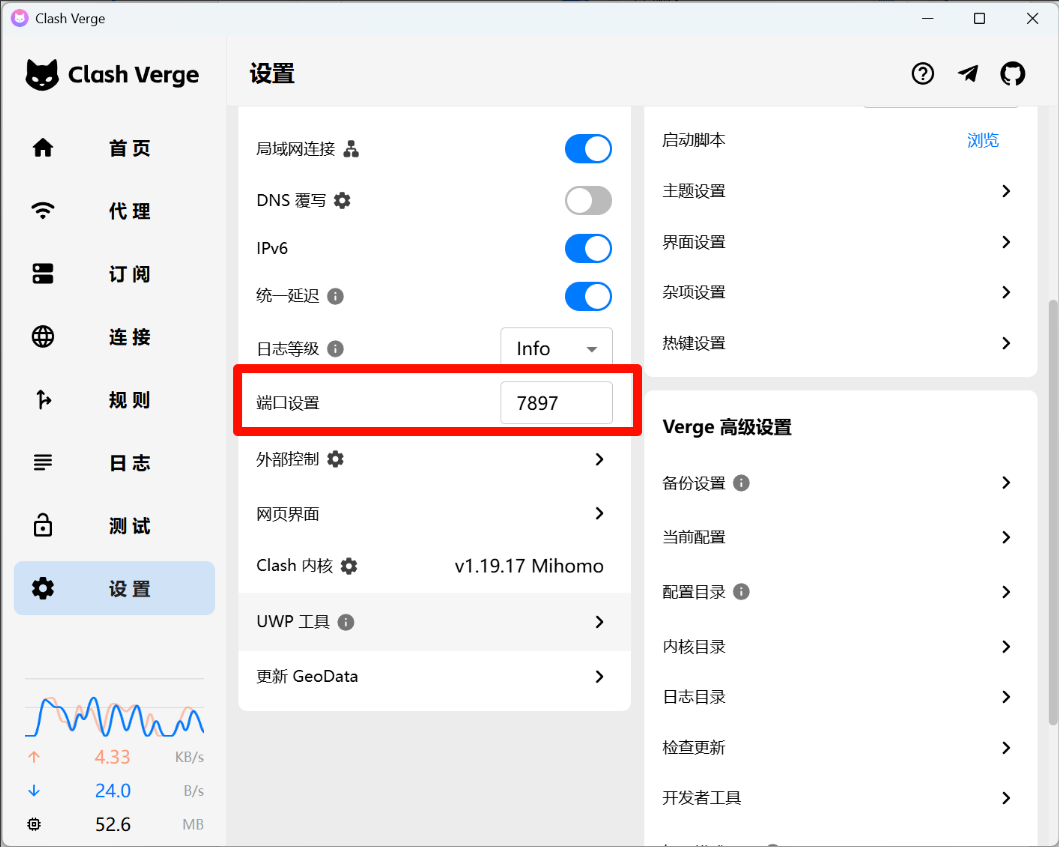Image resolution: width=1059 pixels, height=847 pixels.
Task: Click info icon next to 备份设置
Action: pyautogui.click(x=741, y=483)
